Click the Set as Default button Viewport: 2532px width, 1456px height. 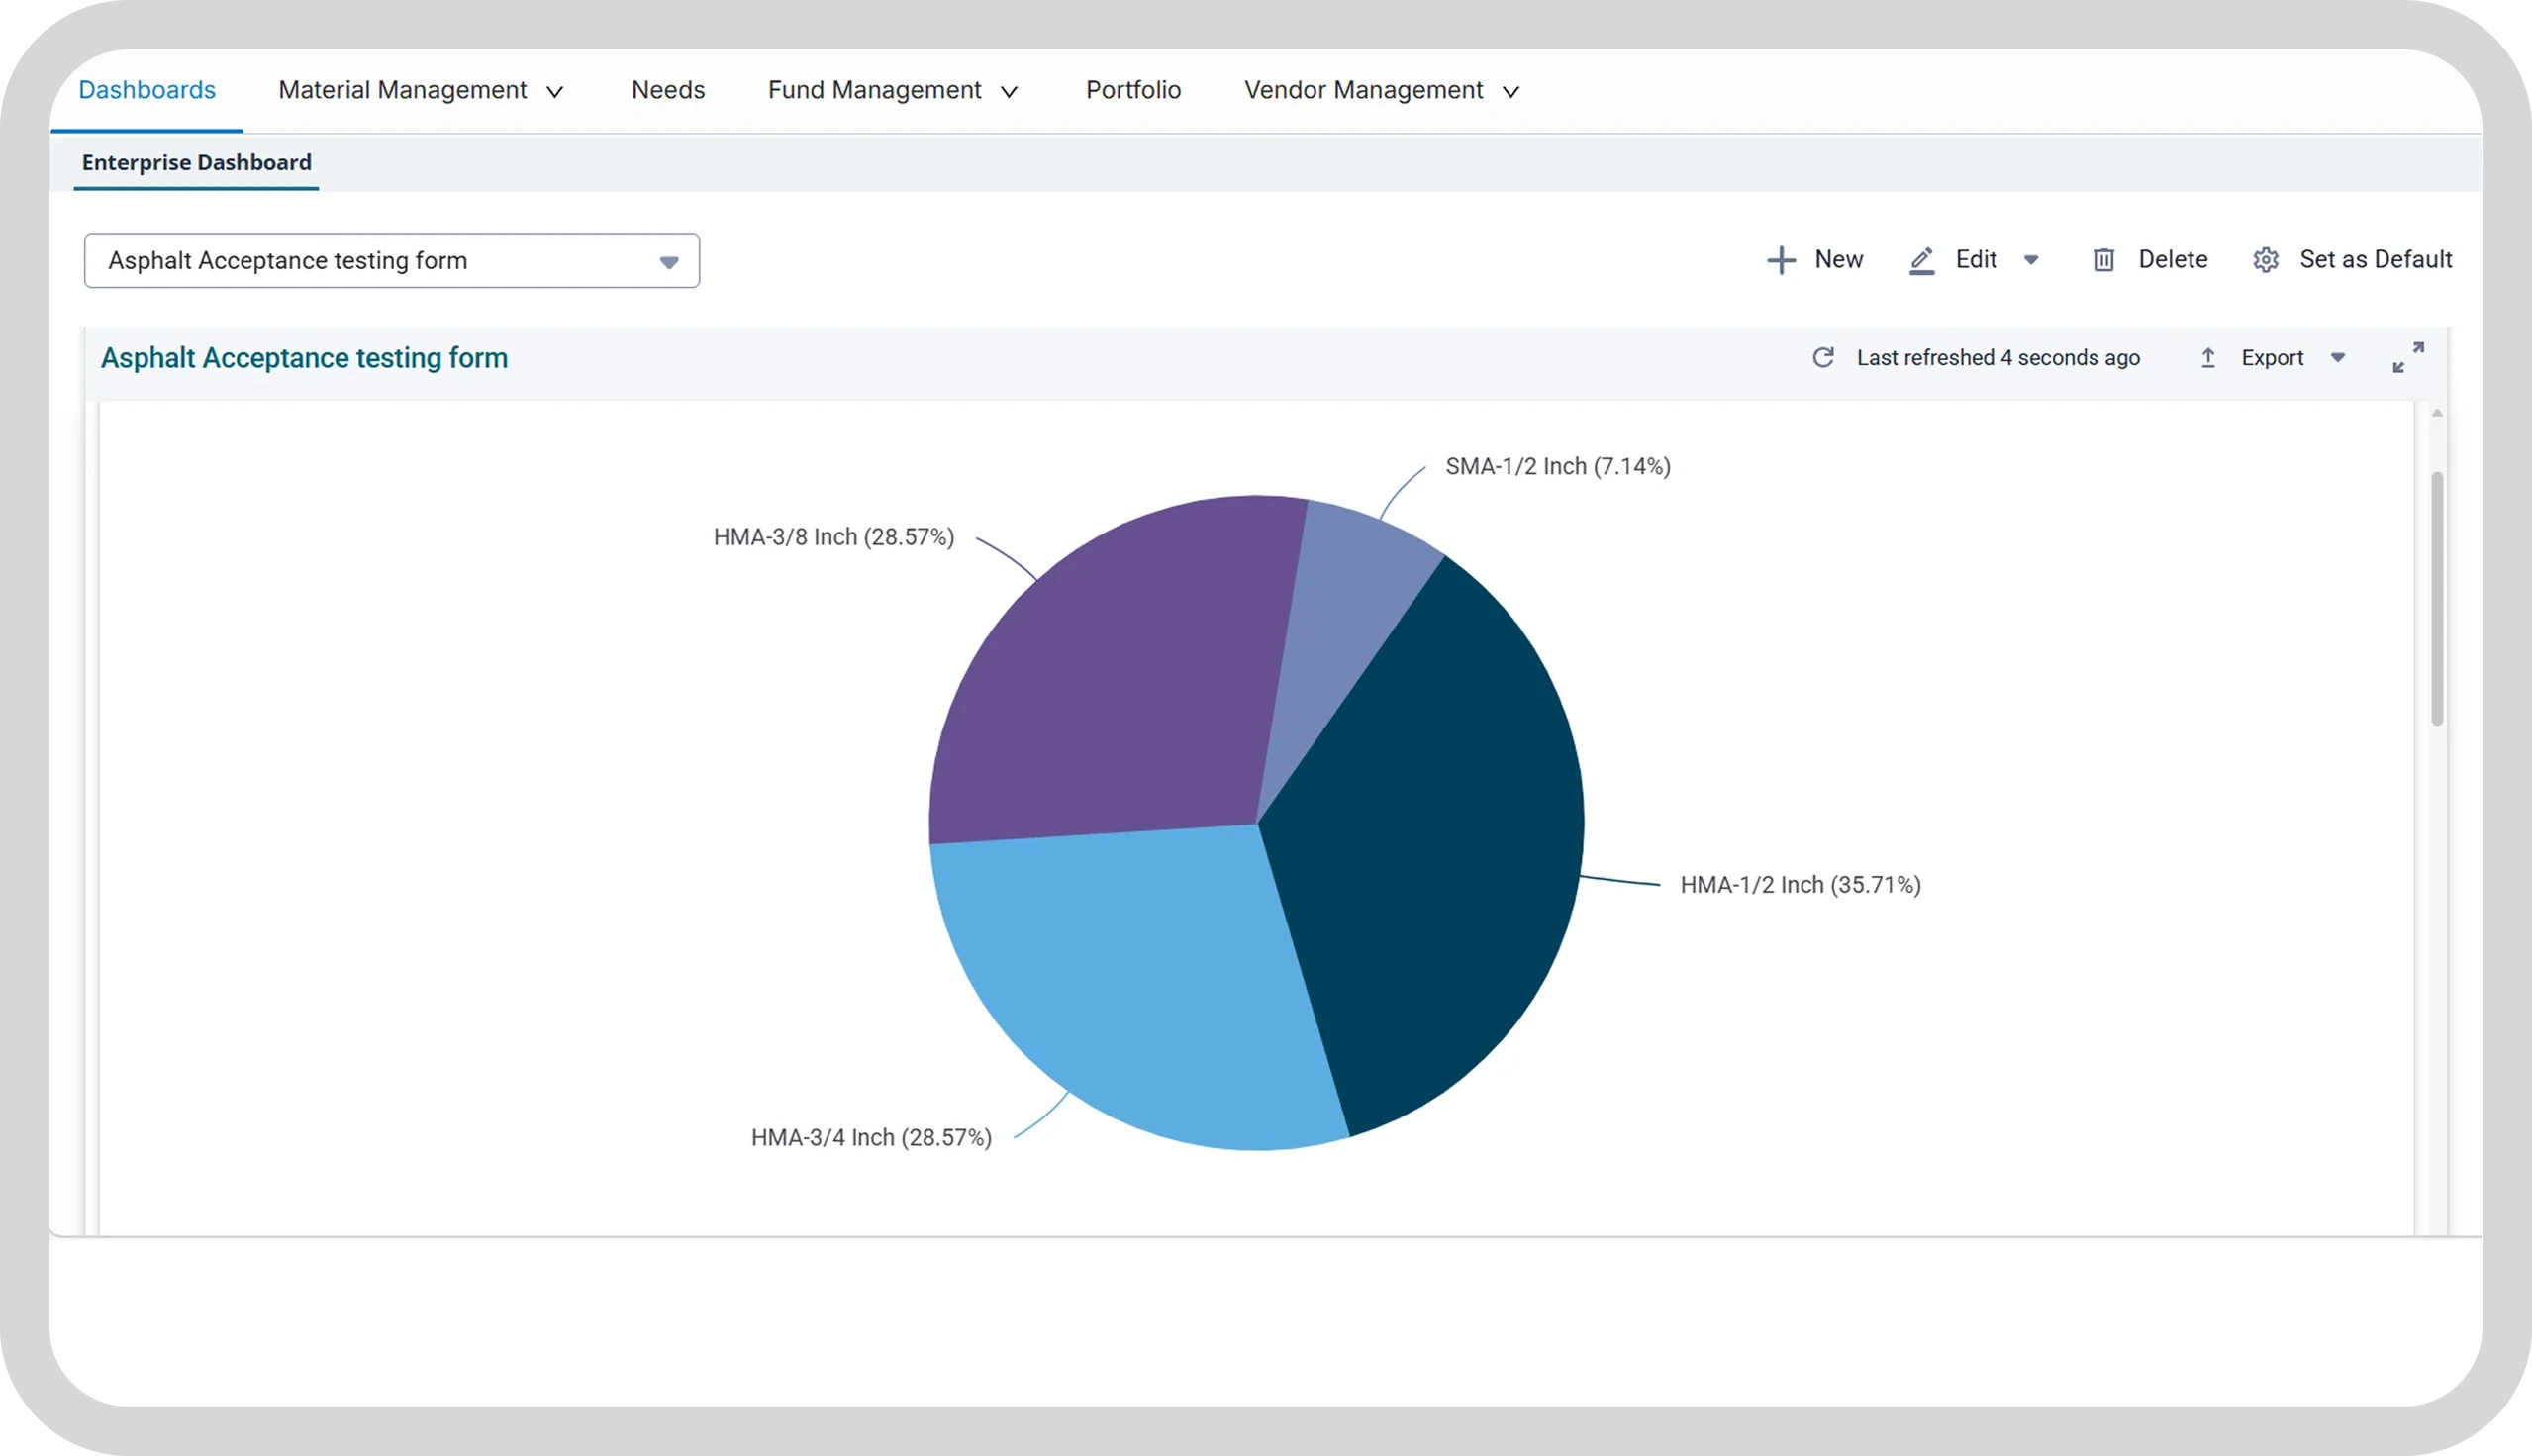coord(2352,260)
